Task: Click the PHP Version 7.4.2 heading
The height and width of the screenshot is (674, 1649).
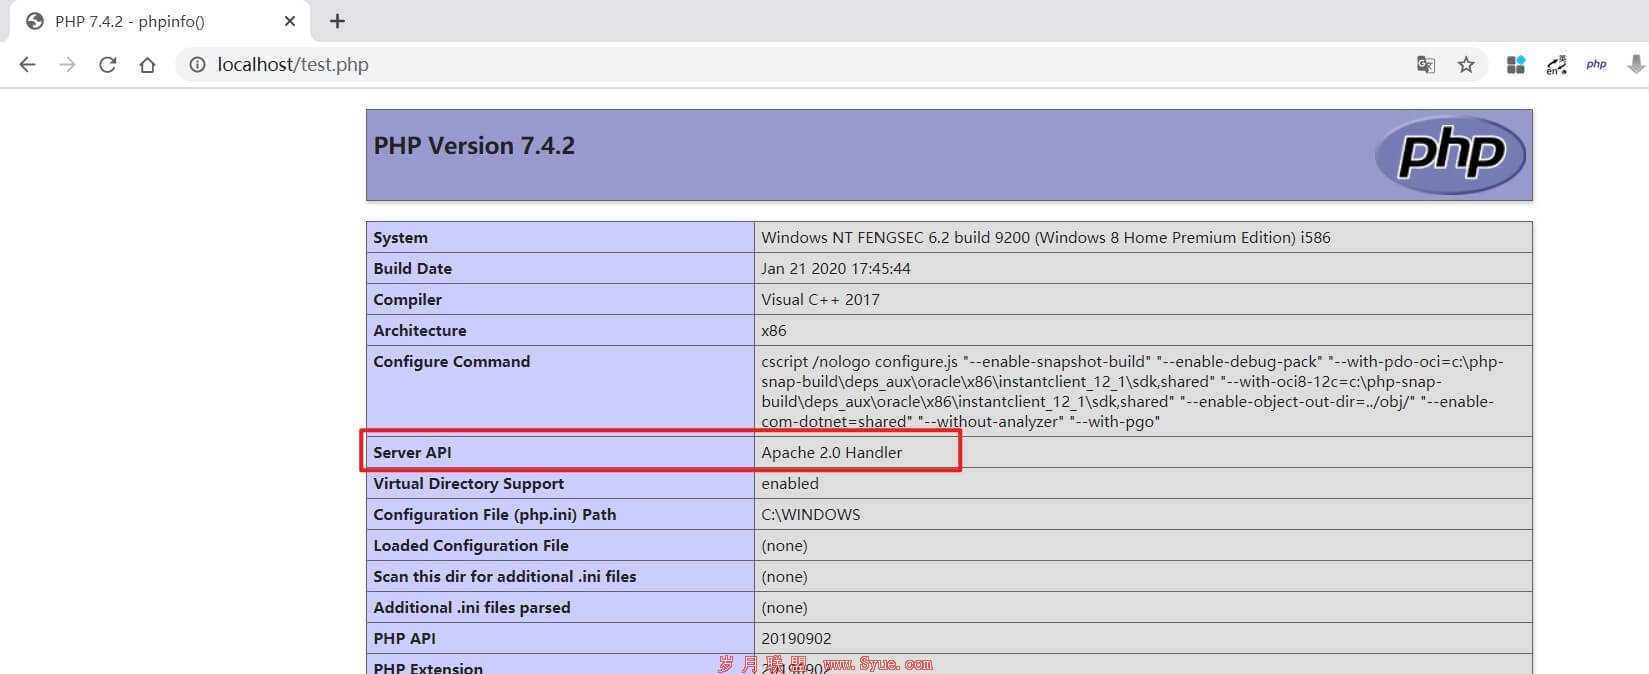Action: (x=474, y=146)
